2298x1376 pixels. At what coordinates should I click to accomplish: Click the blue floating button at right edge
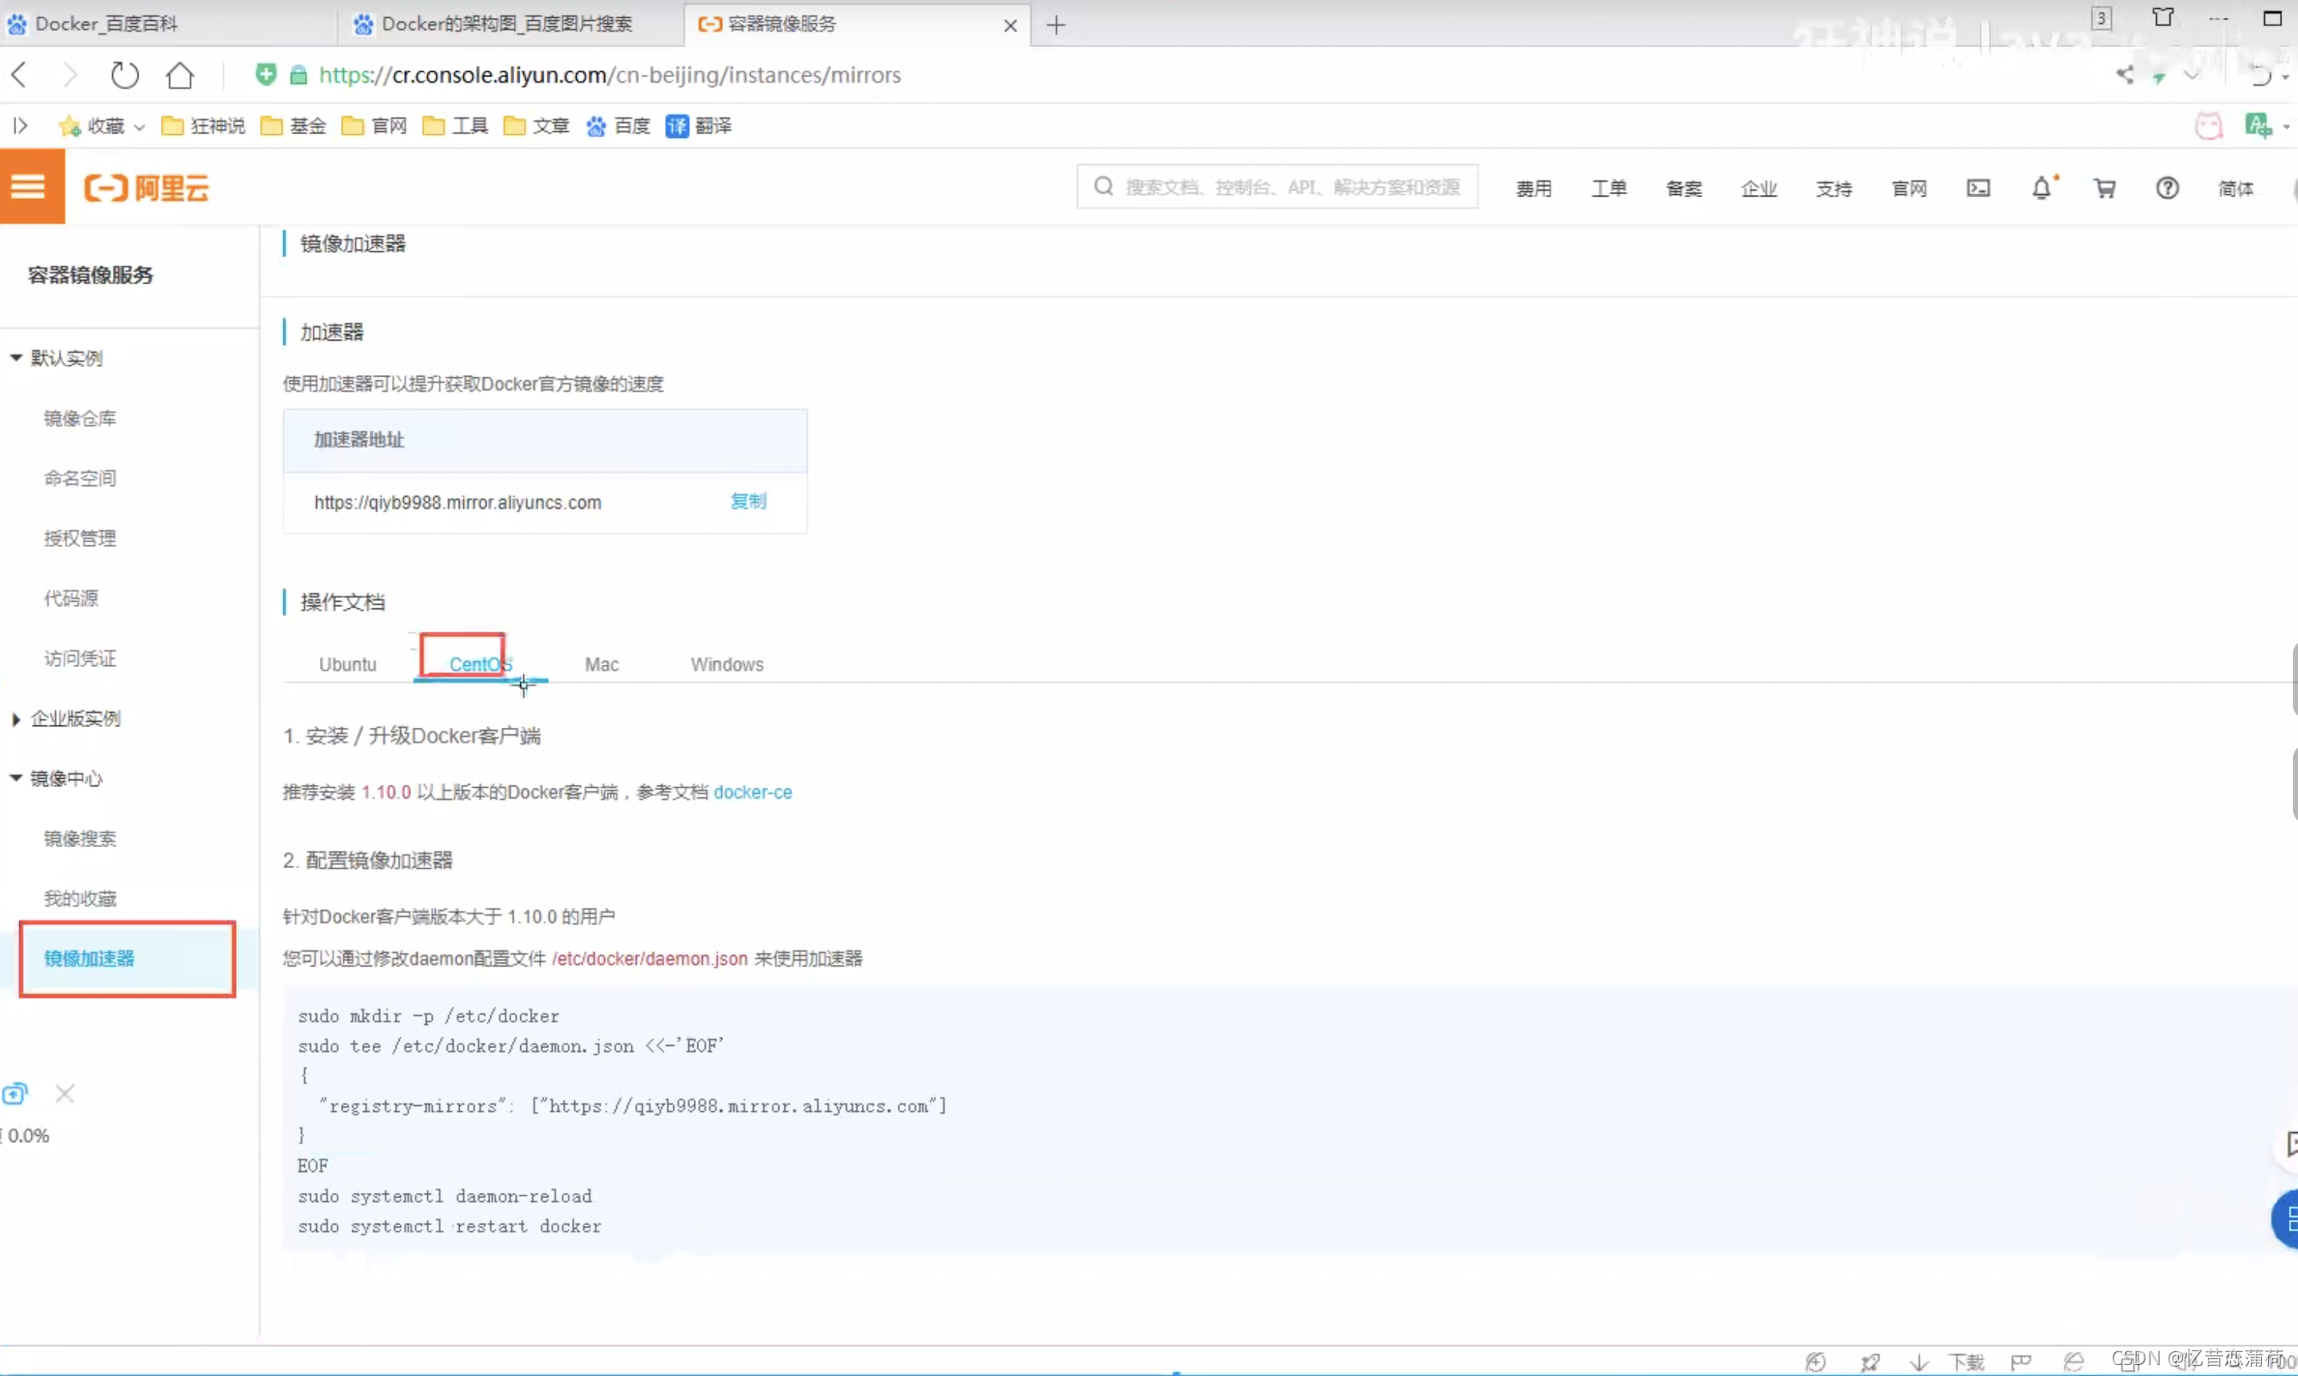click(2286, 1218)
